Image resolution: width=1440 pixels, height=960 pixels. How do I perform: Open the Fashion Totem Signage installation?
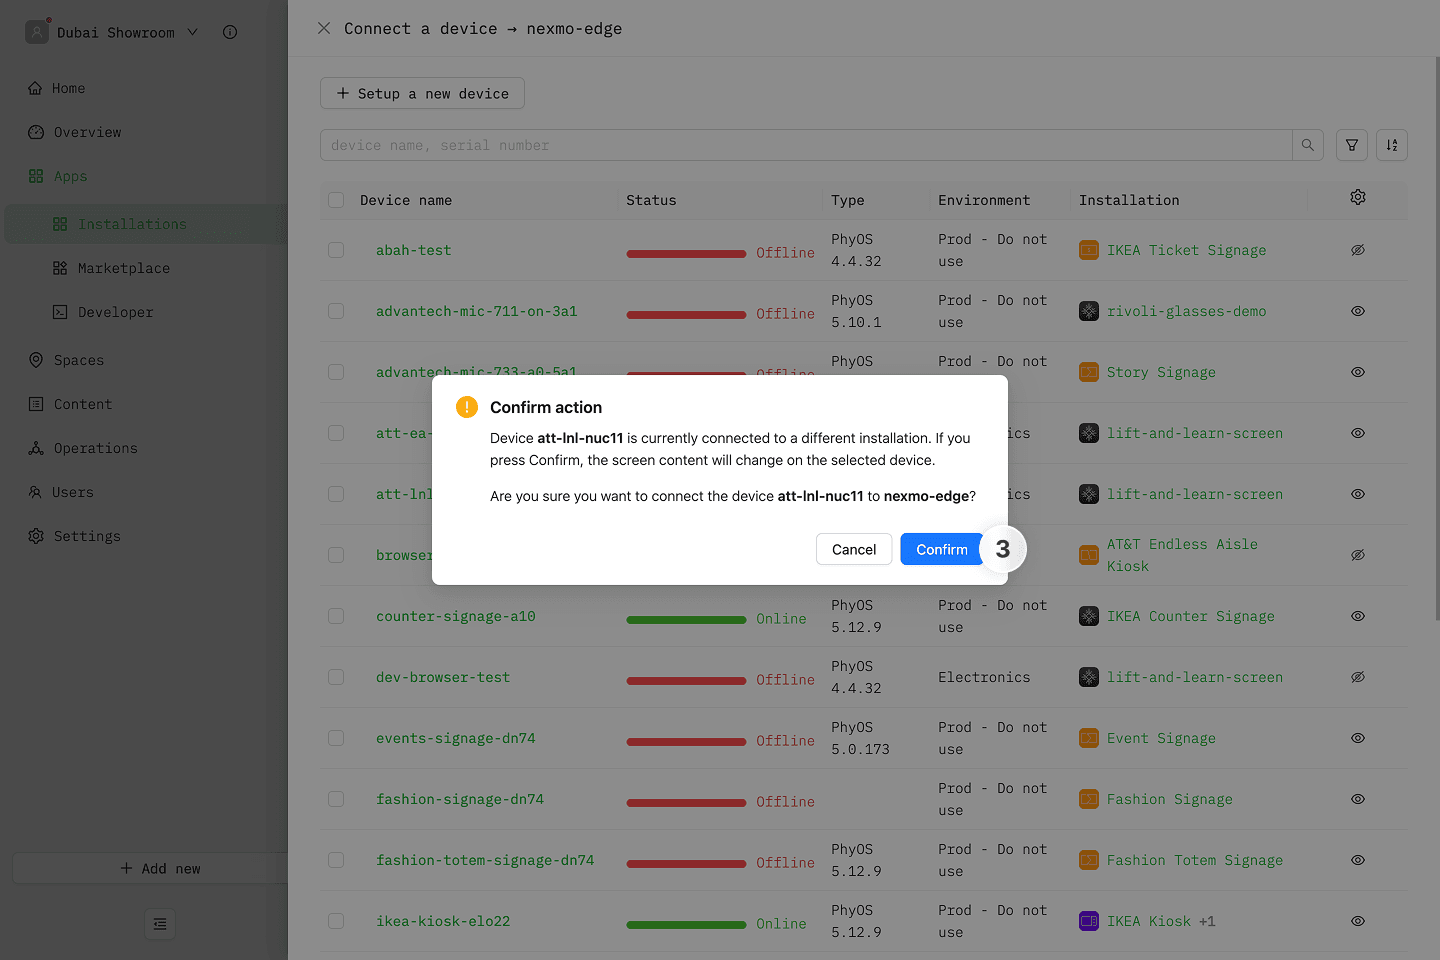pyautogui.click(x=1194, y=860)
